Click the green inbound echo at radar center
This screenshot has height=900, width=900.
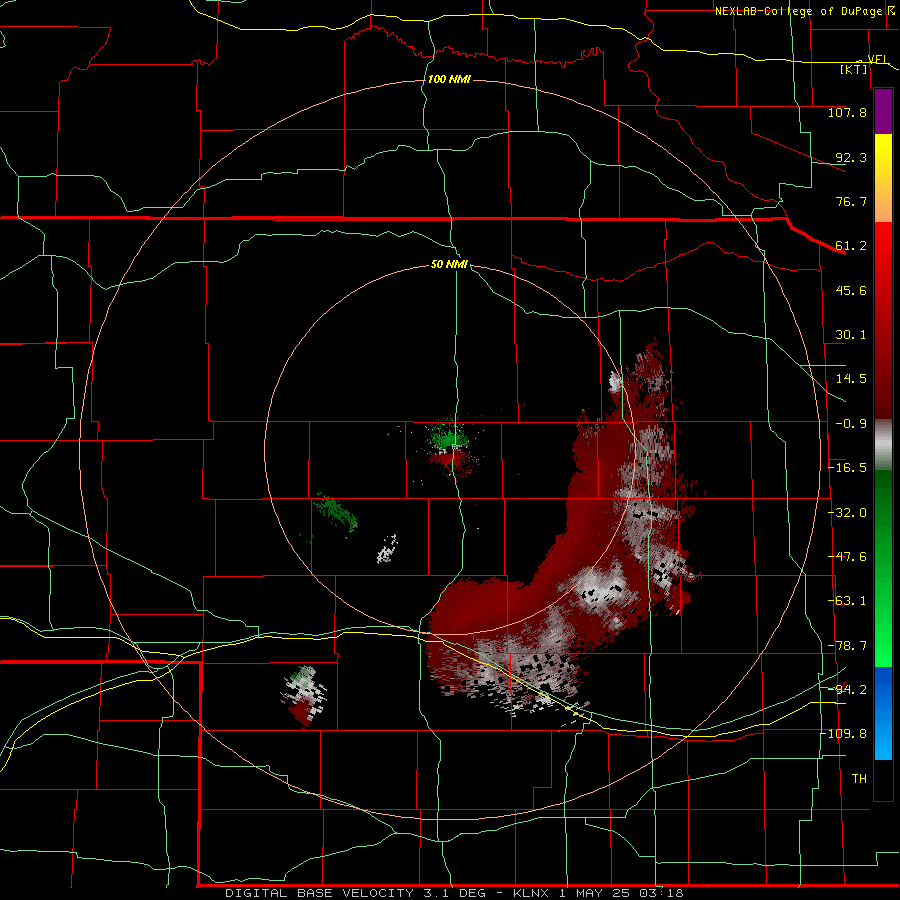(x=448, y=435)
